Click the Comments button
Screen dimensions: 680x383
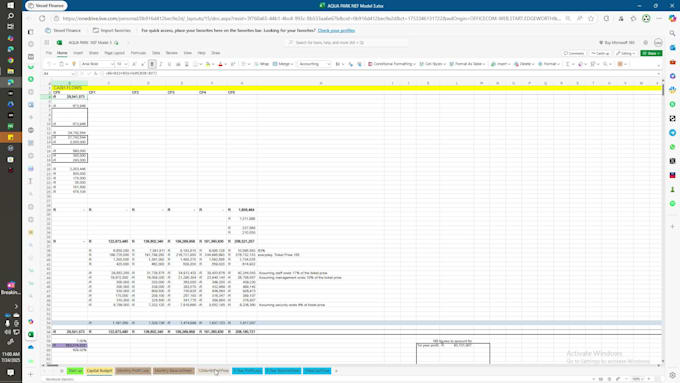click(574, 53)
